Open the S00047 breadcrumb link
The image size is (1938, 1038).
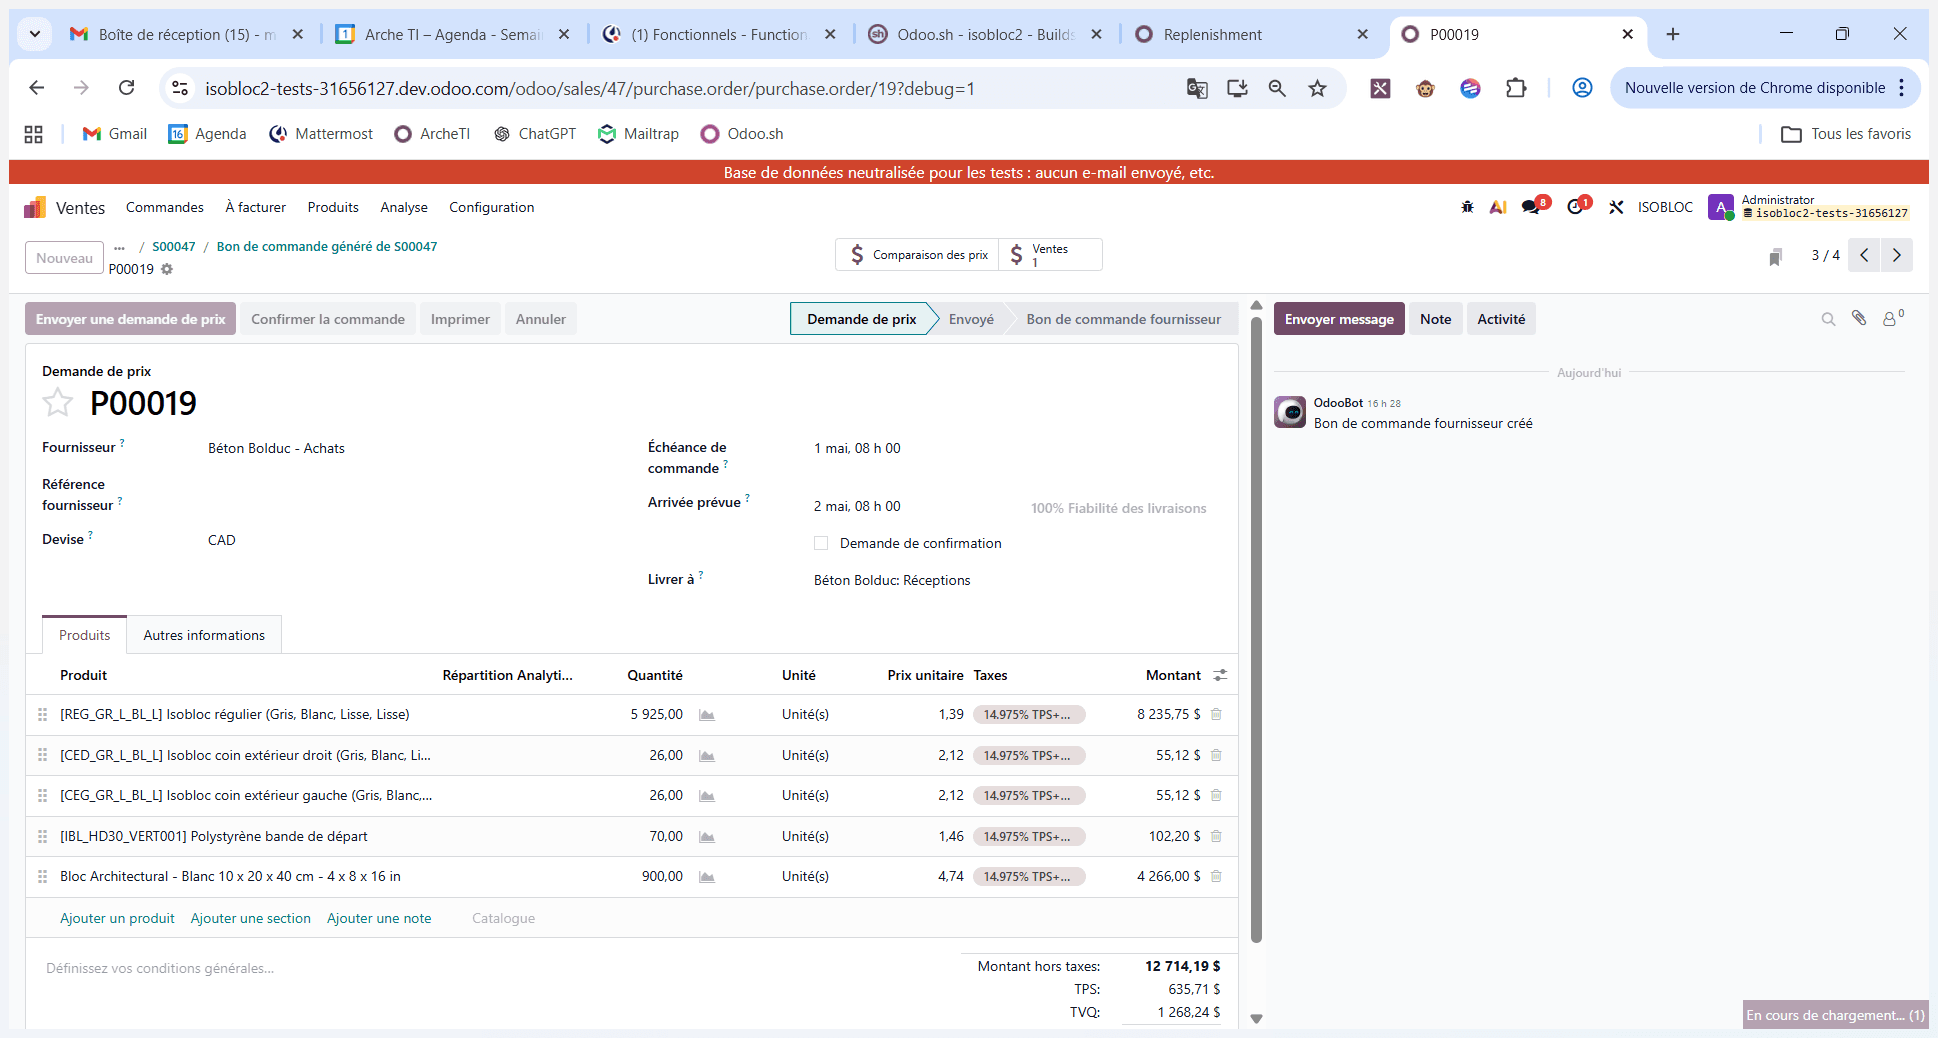click(x=174, y=246)
